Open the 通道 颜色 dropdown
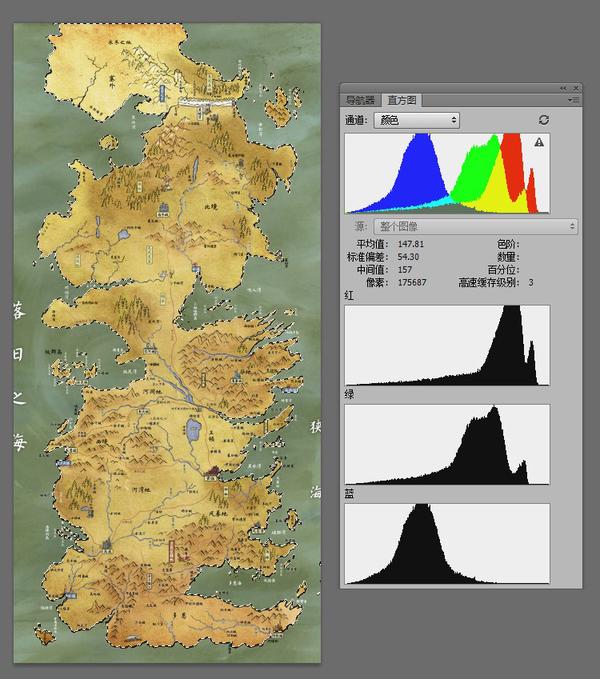This screenshot has height=679, width=600. 416,120
